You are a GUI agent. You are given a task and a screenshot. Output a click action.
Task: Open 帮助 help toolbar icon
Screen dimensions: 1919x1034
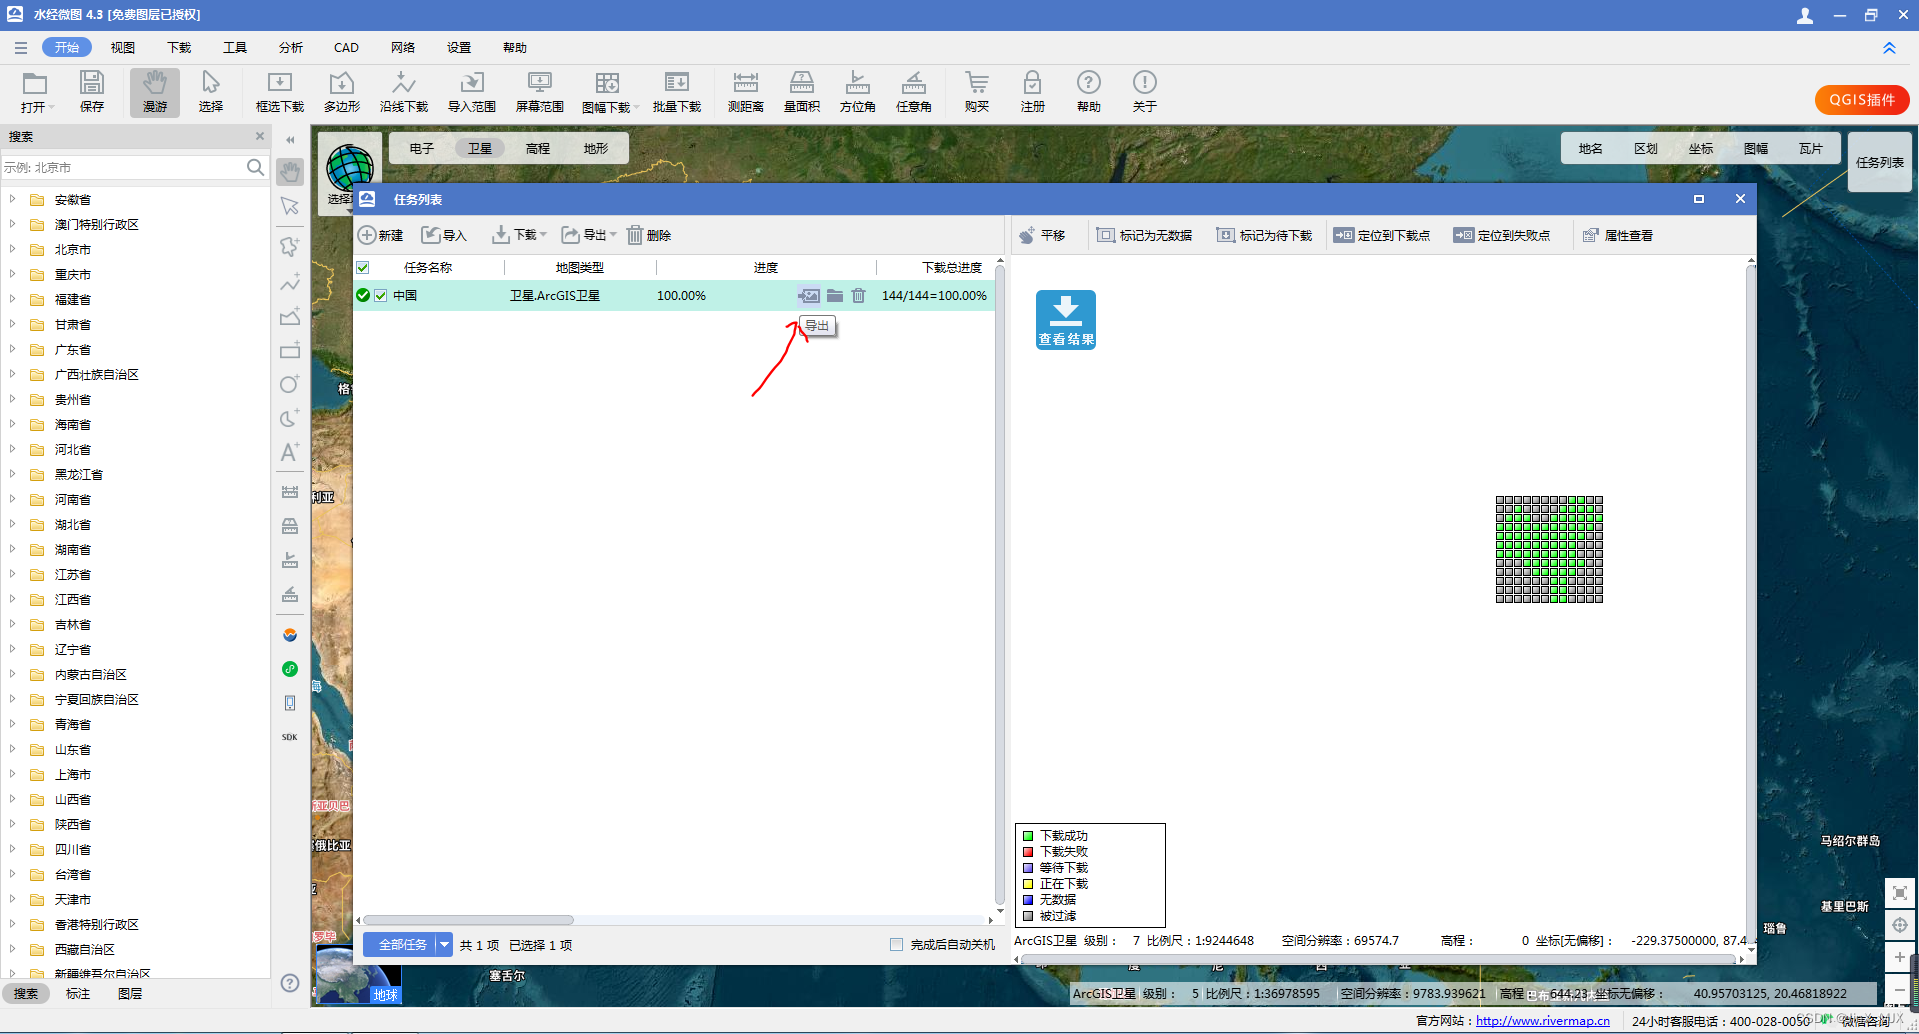[x=1089, y=92]
